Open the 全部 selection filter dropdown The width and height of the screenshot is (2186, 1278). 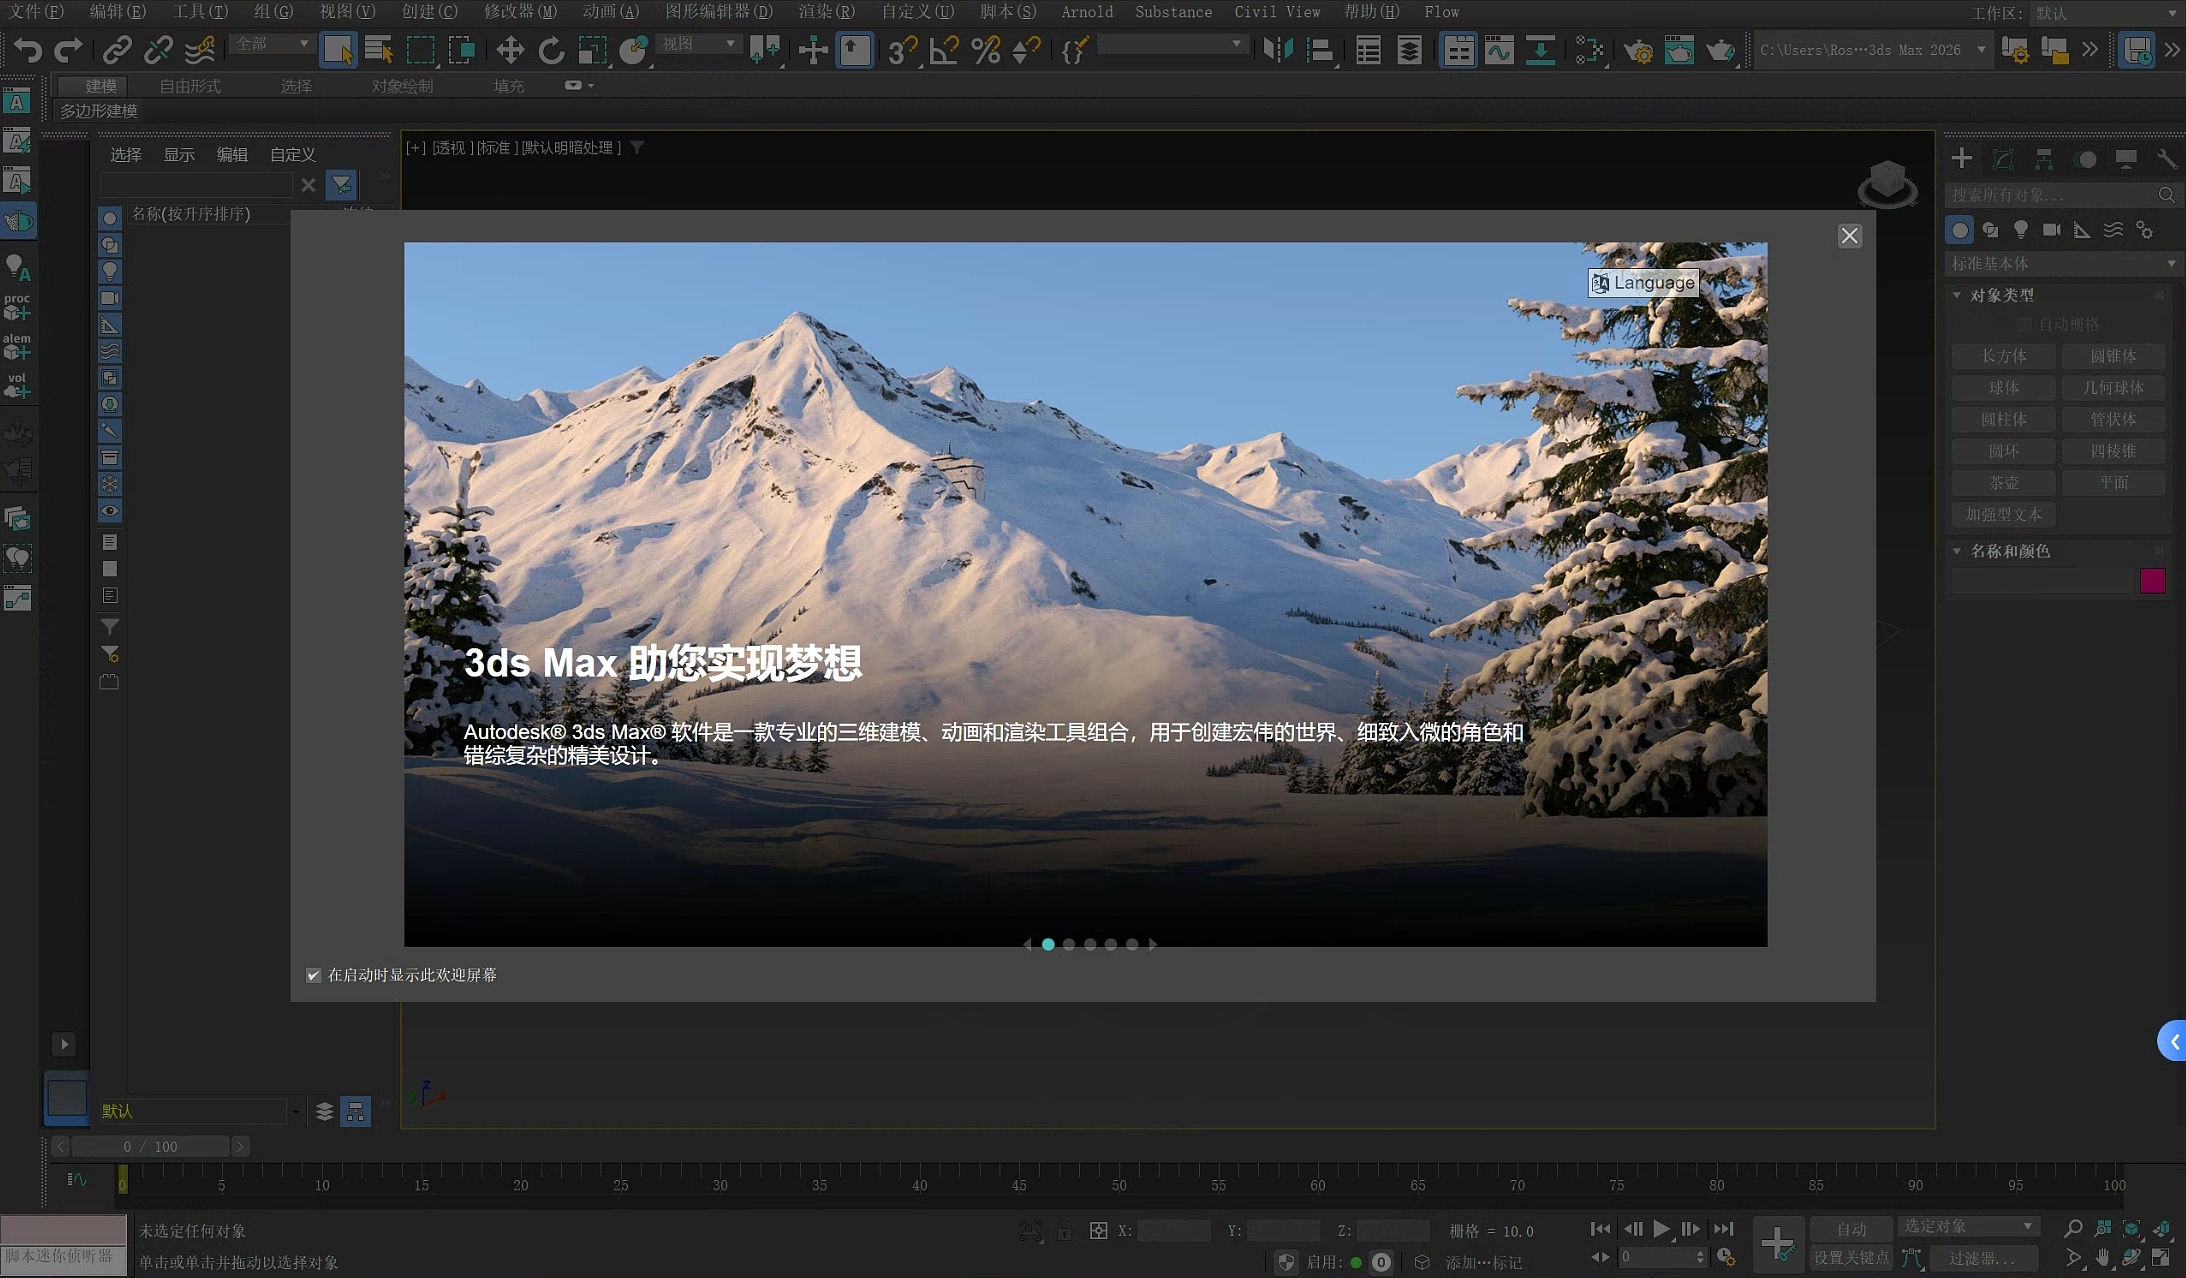pos(272,44)
